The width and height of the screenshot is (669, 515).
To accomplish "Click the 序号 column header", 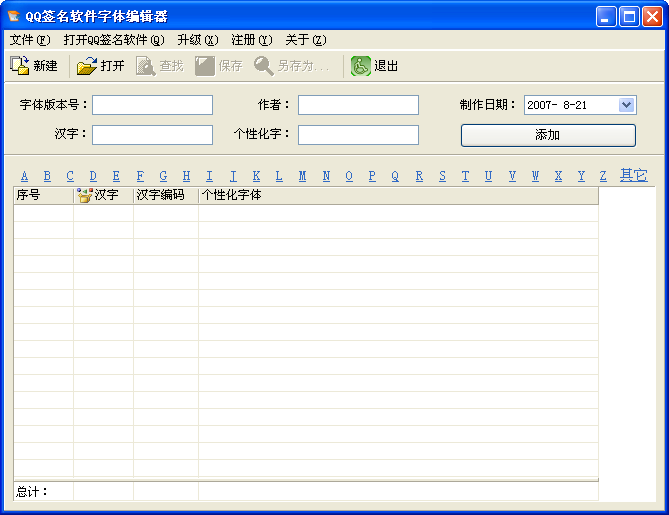I will coord(43,195).
